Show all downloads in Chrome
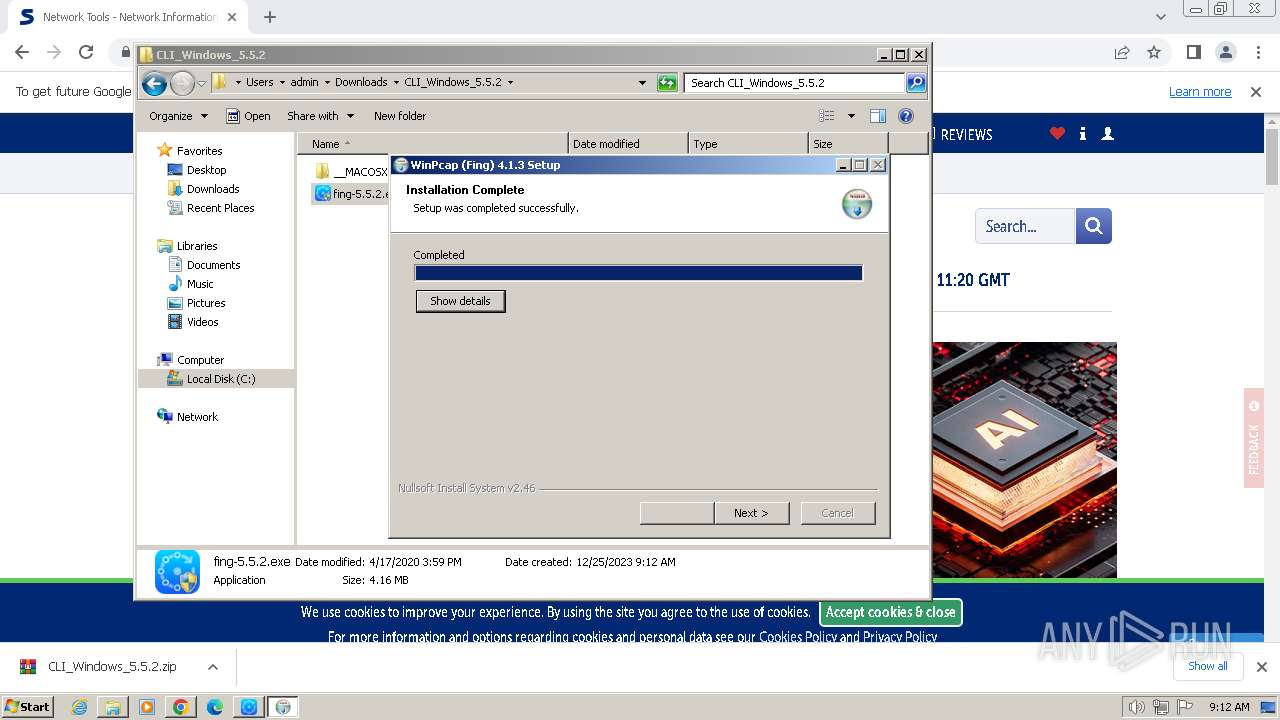The image size is (1280, 720). tap(1208, 666)
